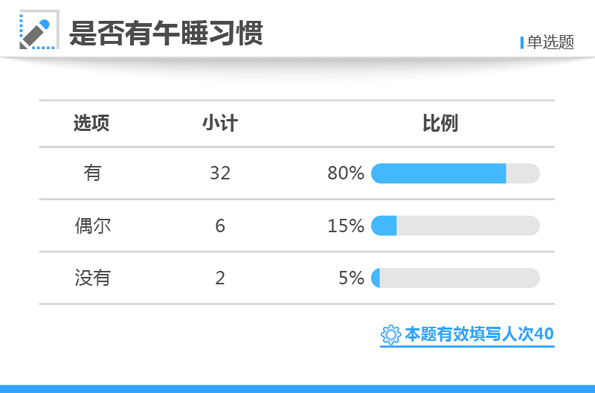Click the 5% progress bar
The width and height of the screenshot is (595, 393).
pyautogui.click(x=455, y=278)
